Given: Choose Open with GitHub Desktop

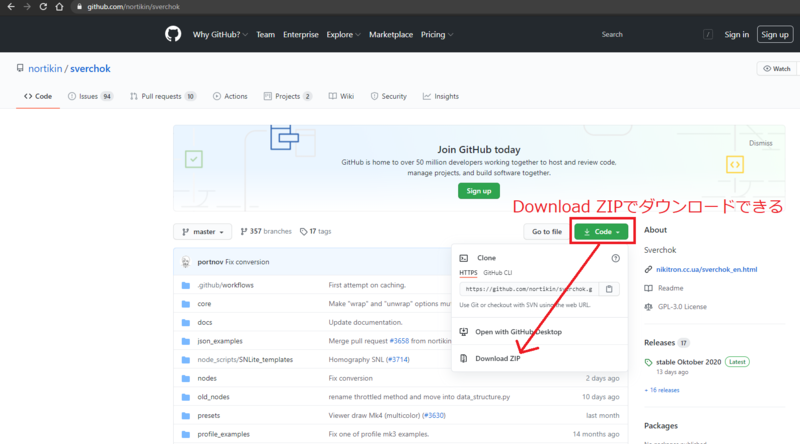Looking at the screenshot, I should coord(518,332).
